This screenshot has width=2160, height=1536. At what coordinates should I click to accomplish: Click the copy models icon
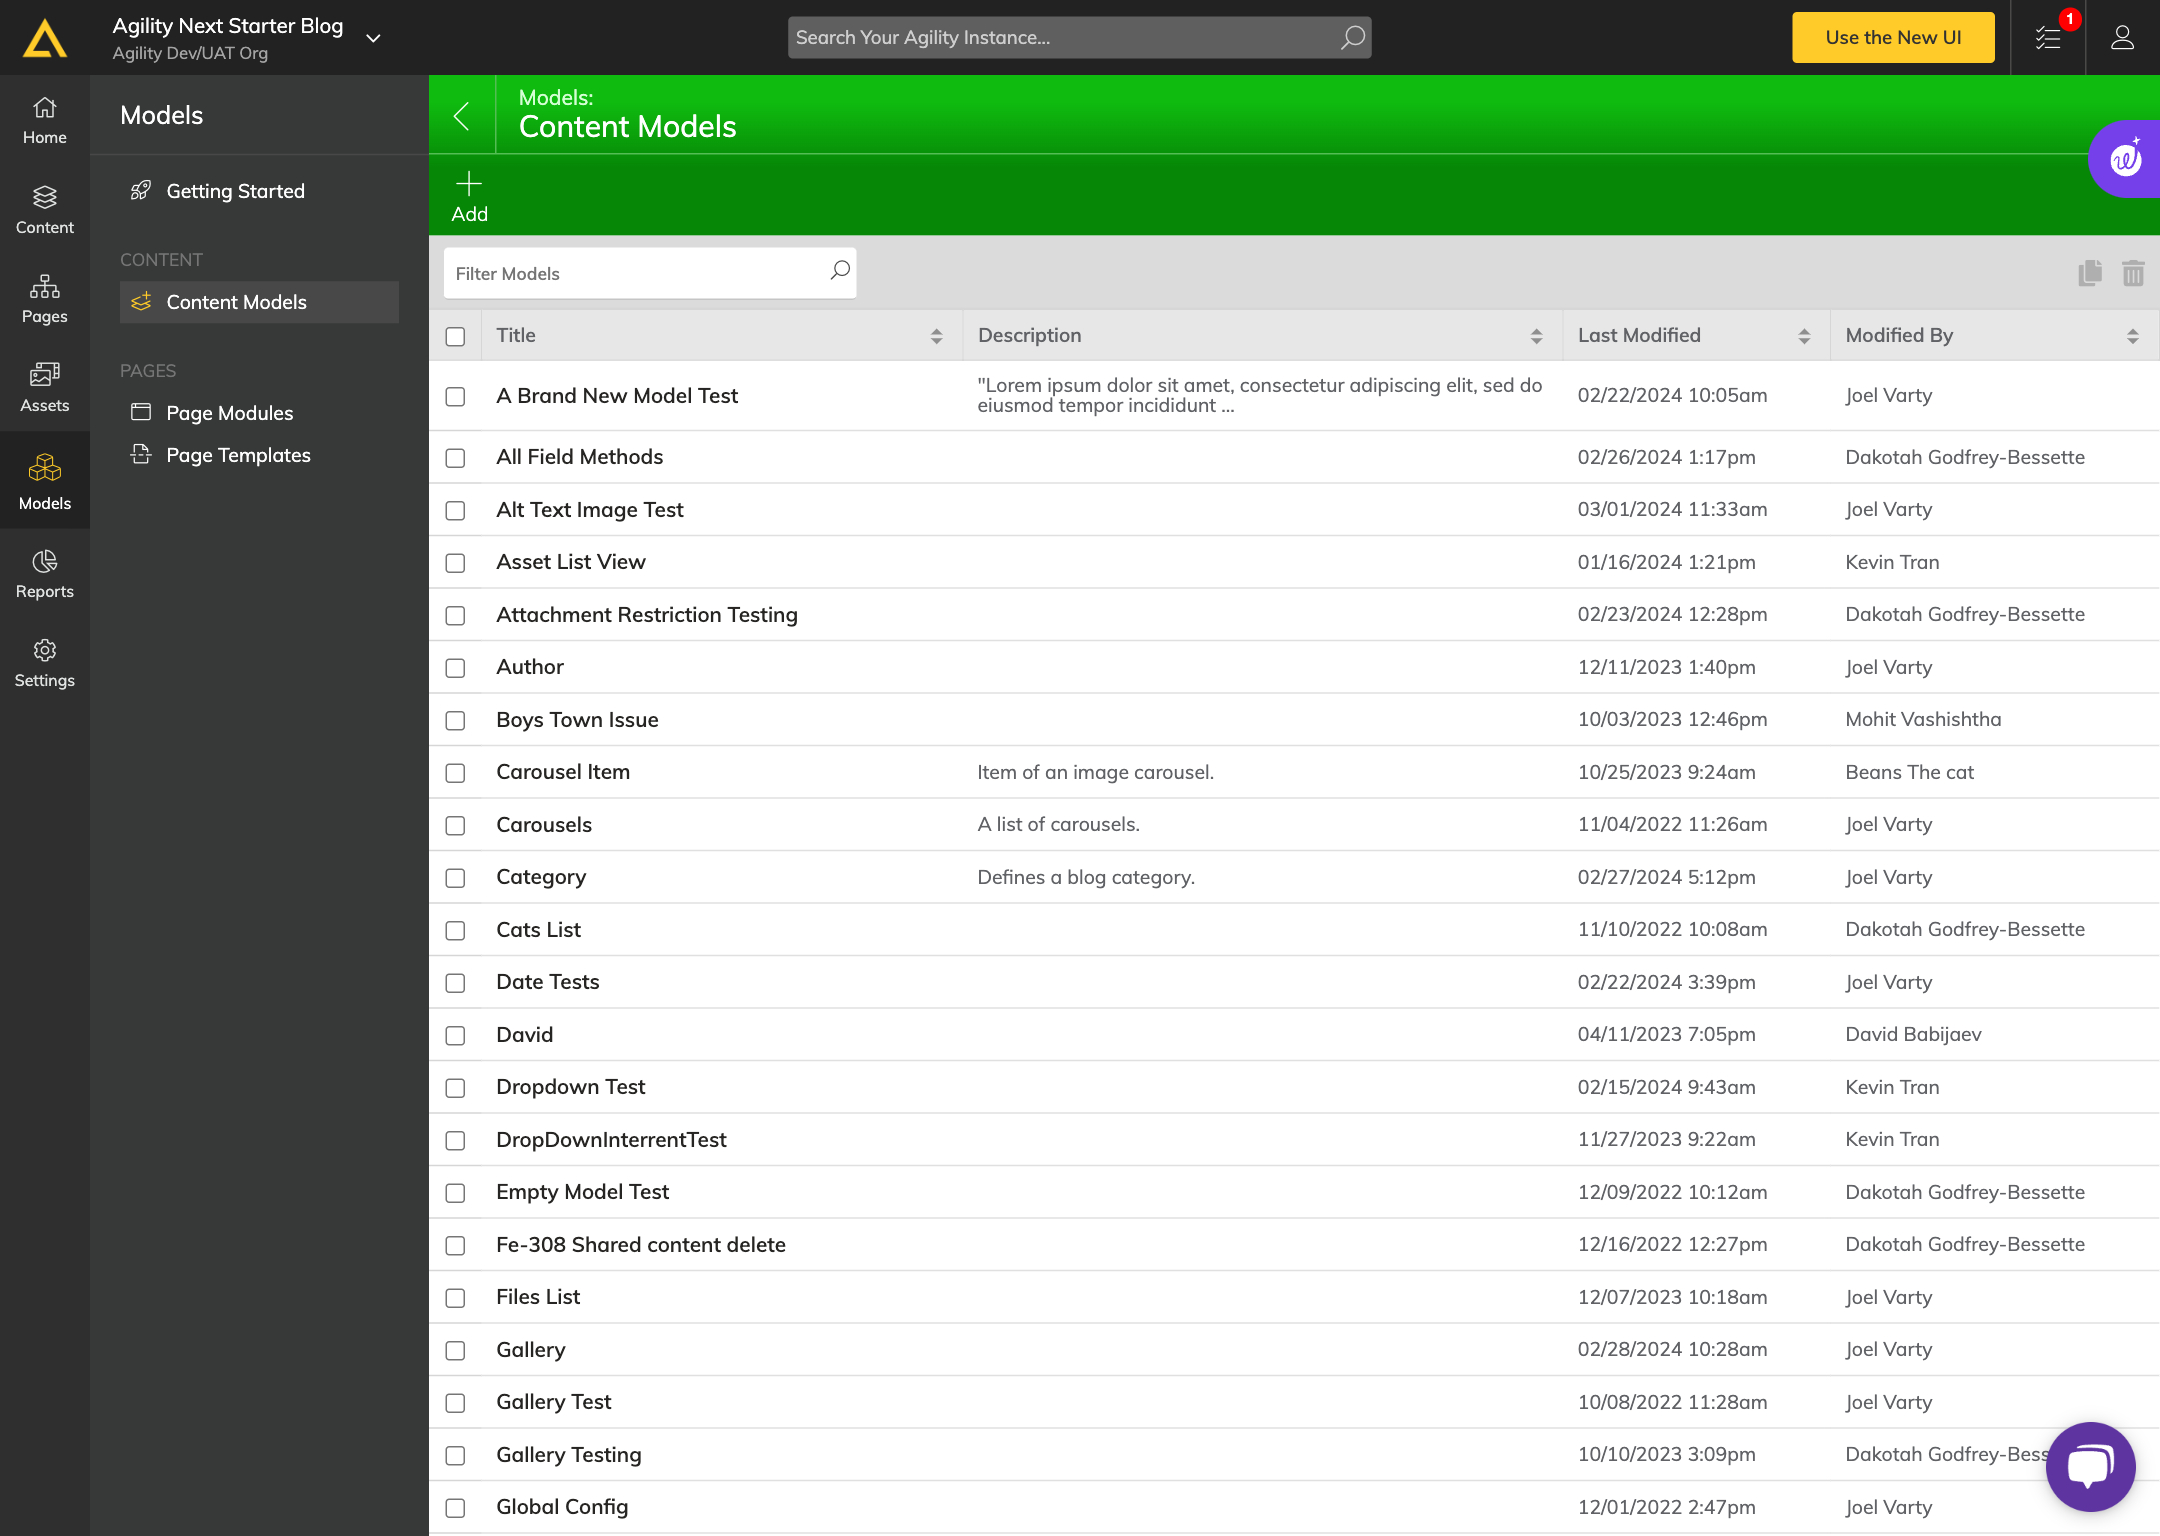point(2089,273)
